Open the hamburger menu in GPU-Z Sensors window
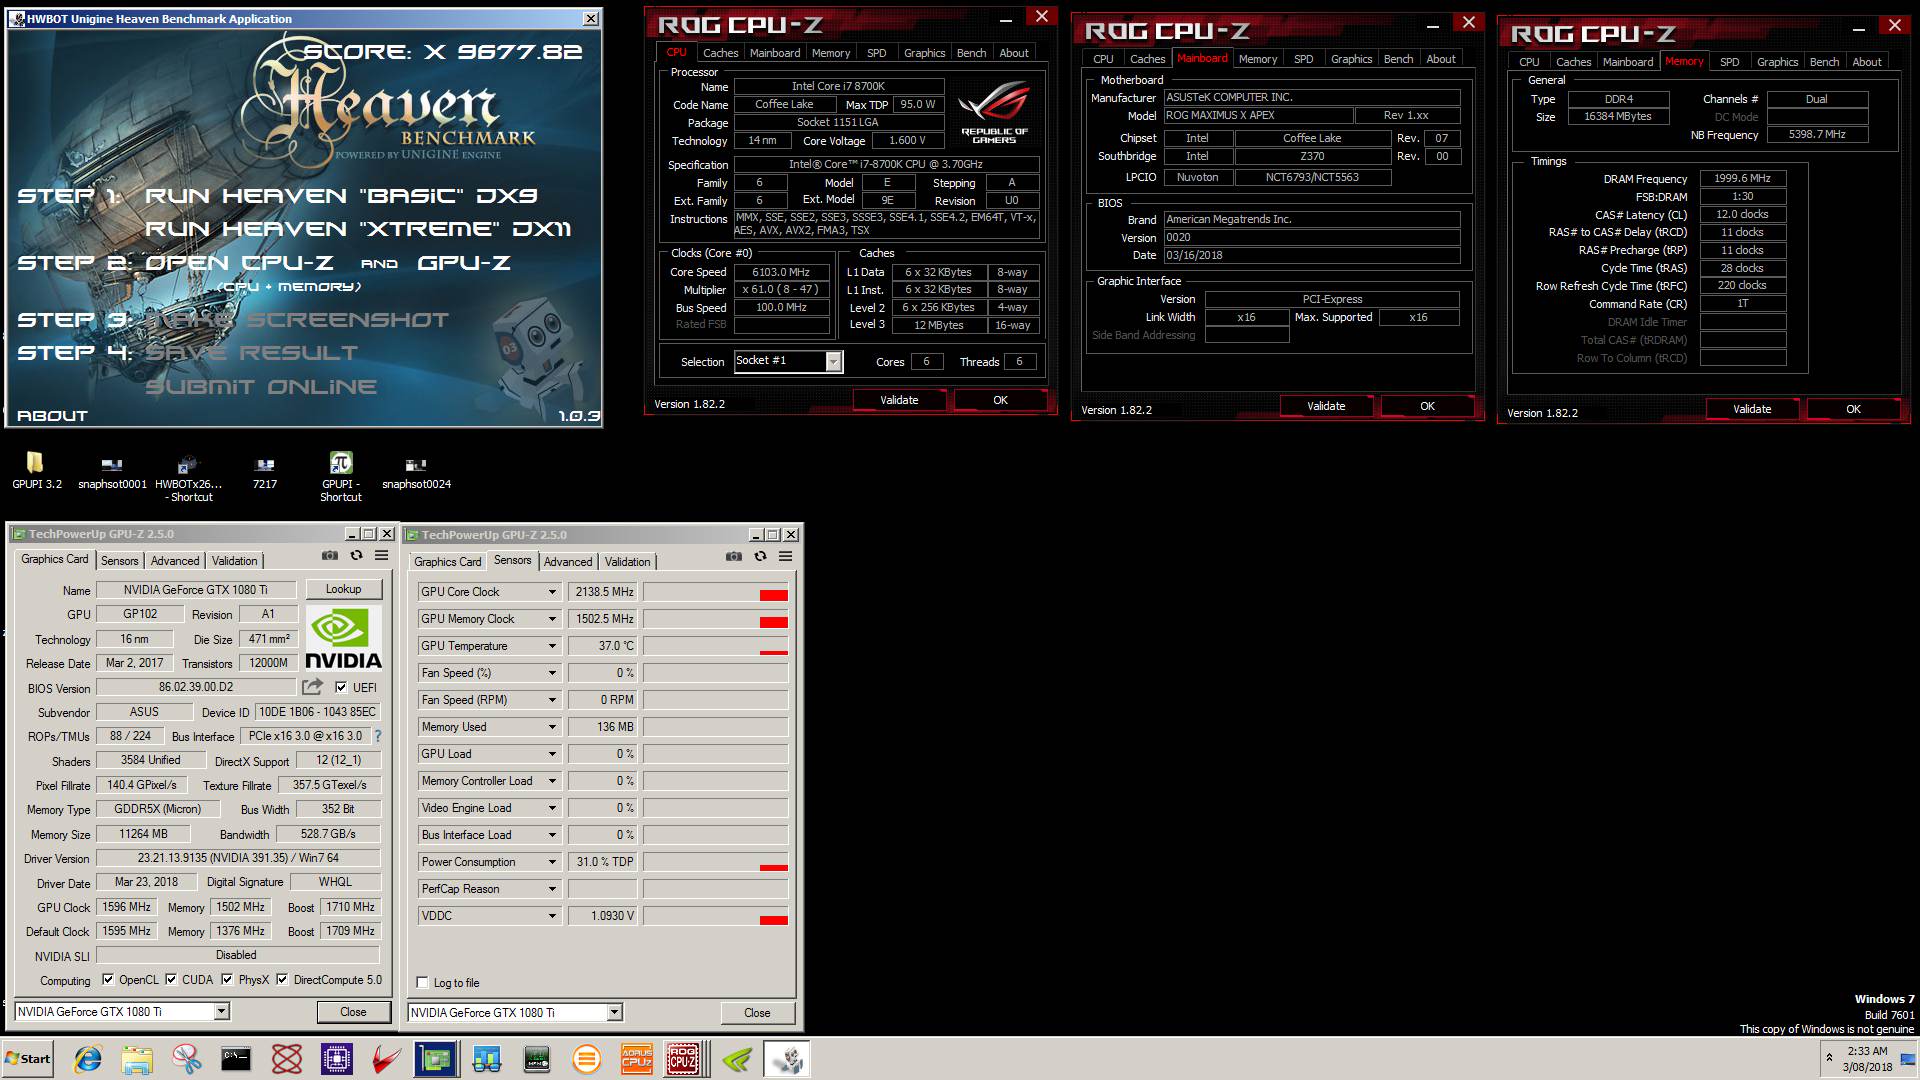The width and height of the screenshot is (1920, 1080). (x=785, y=556)
